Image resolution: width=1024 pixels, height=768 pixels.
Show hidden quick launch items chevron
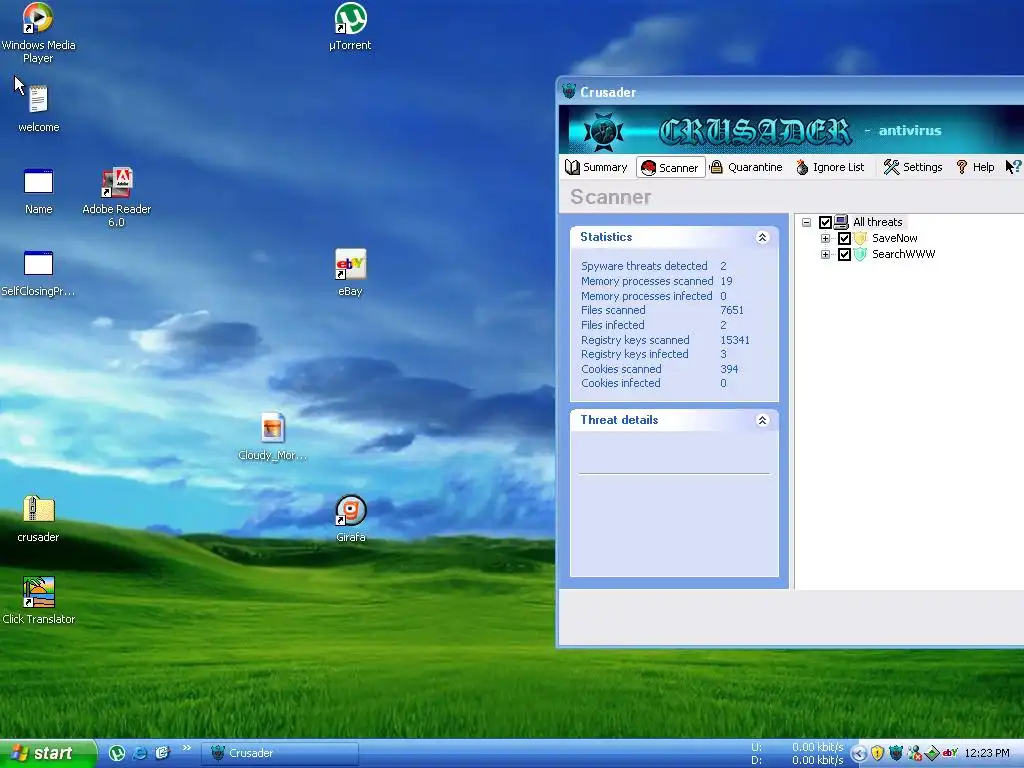coord(187,748)
